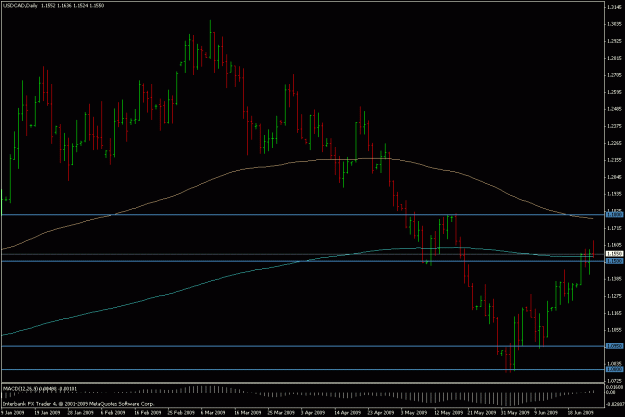The width and height of the screenshot is (625, 417).
Task: Select the 1.1800 horizontal line price tag
Action: 614,215
